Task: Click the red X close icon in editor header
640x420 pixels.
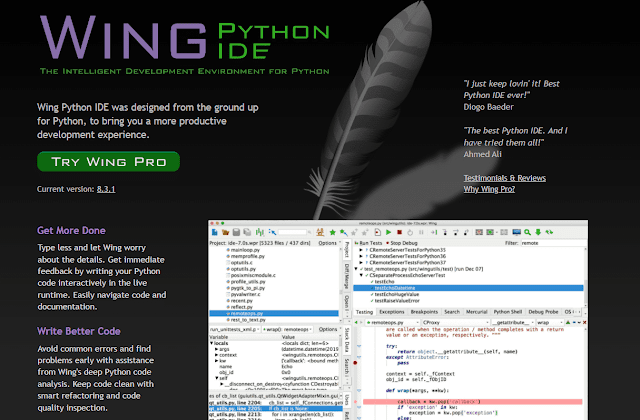Action: coord(584,322)
